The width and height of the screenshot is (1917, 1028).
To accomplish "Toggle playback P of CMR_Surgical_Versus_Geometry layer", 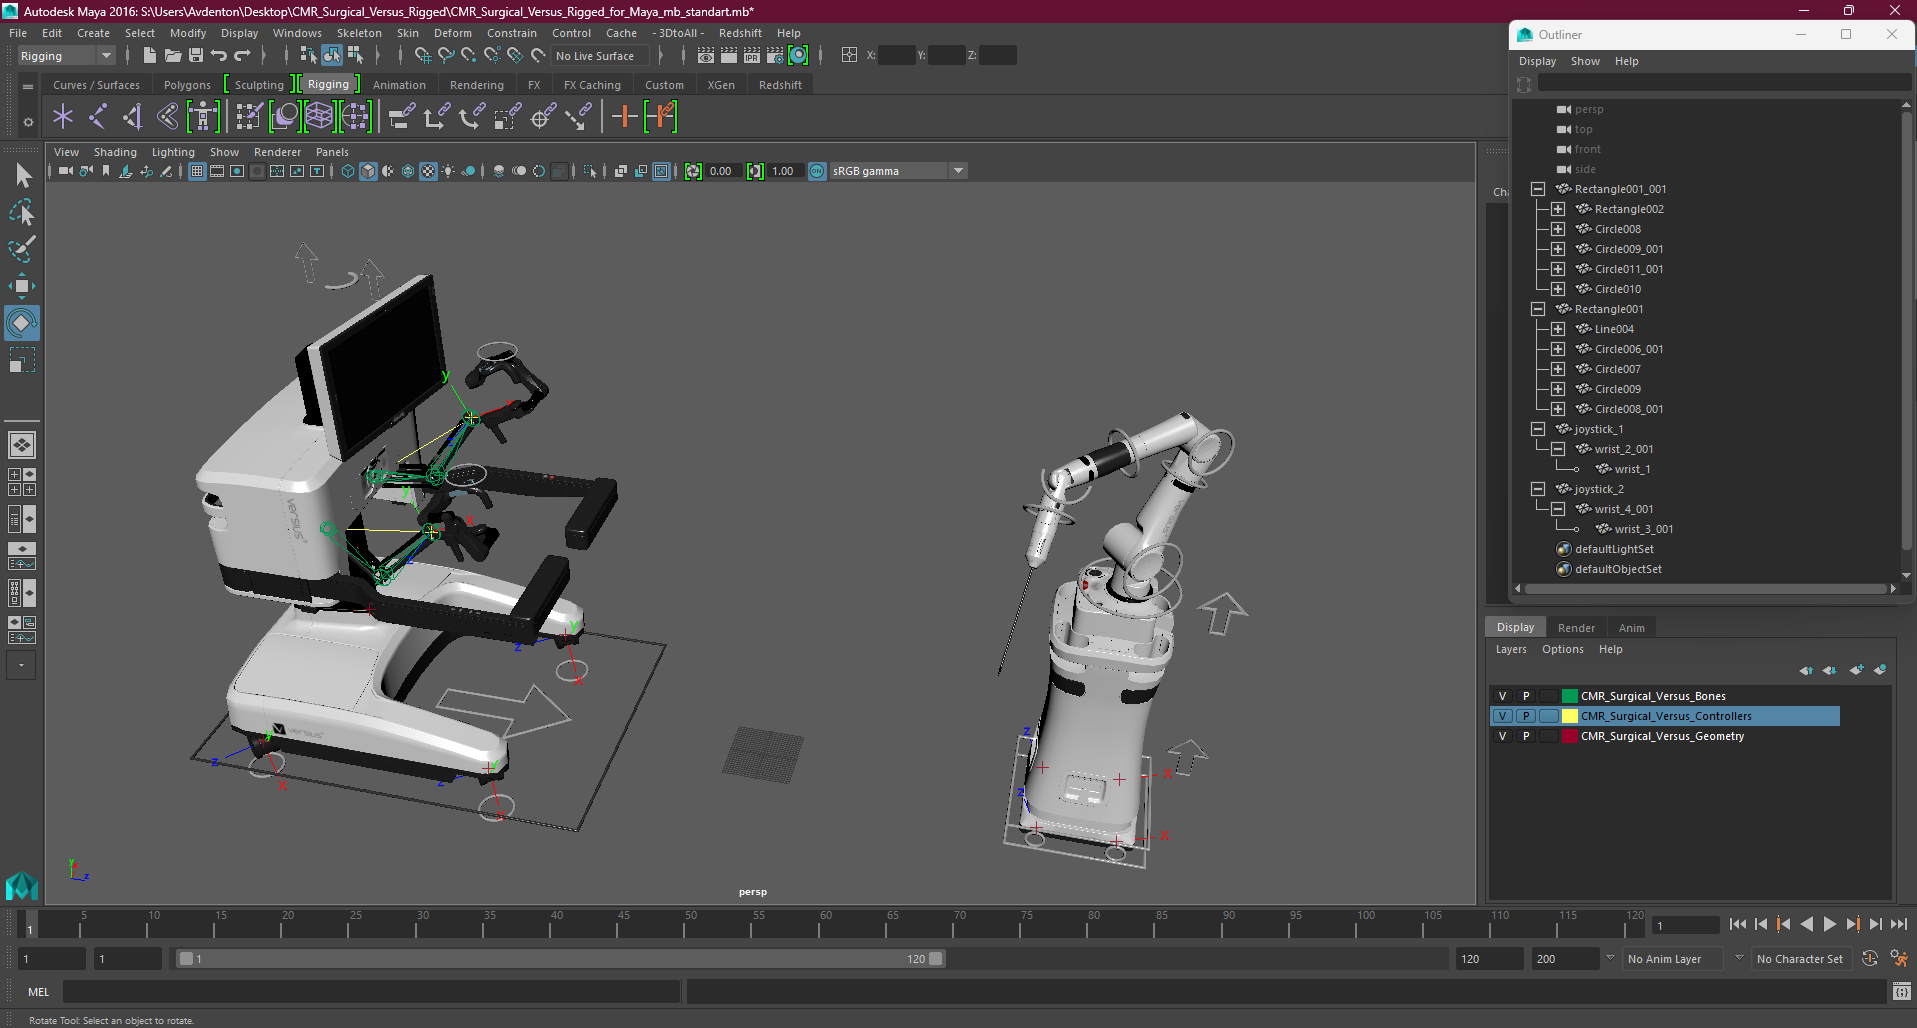I will (x=1526, y=736).
